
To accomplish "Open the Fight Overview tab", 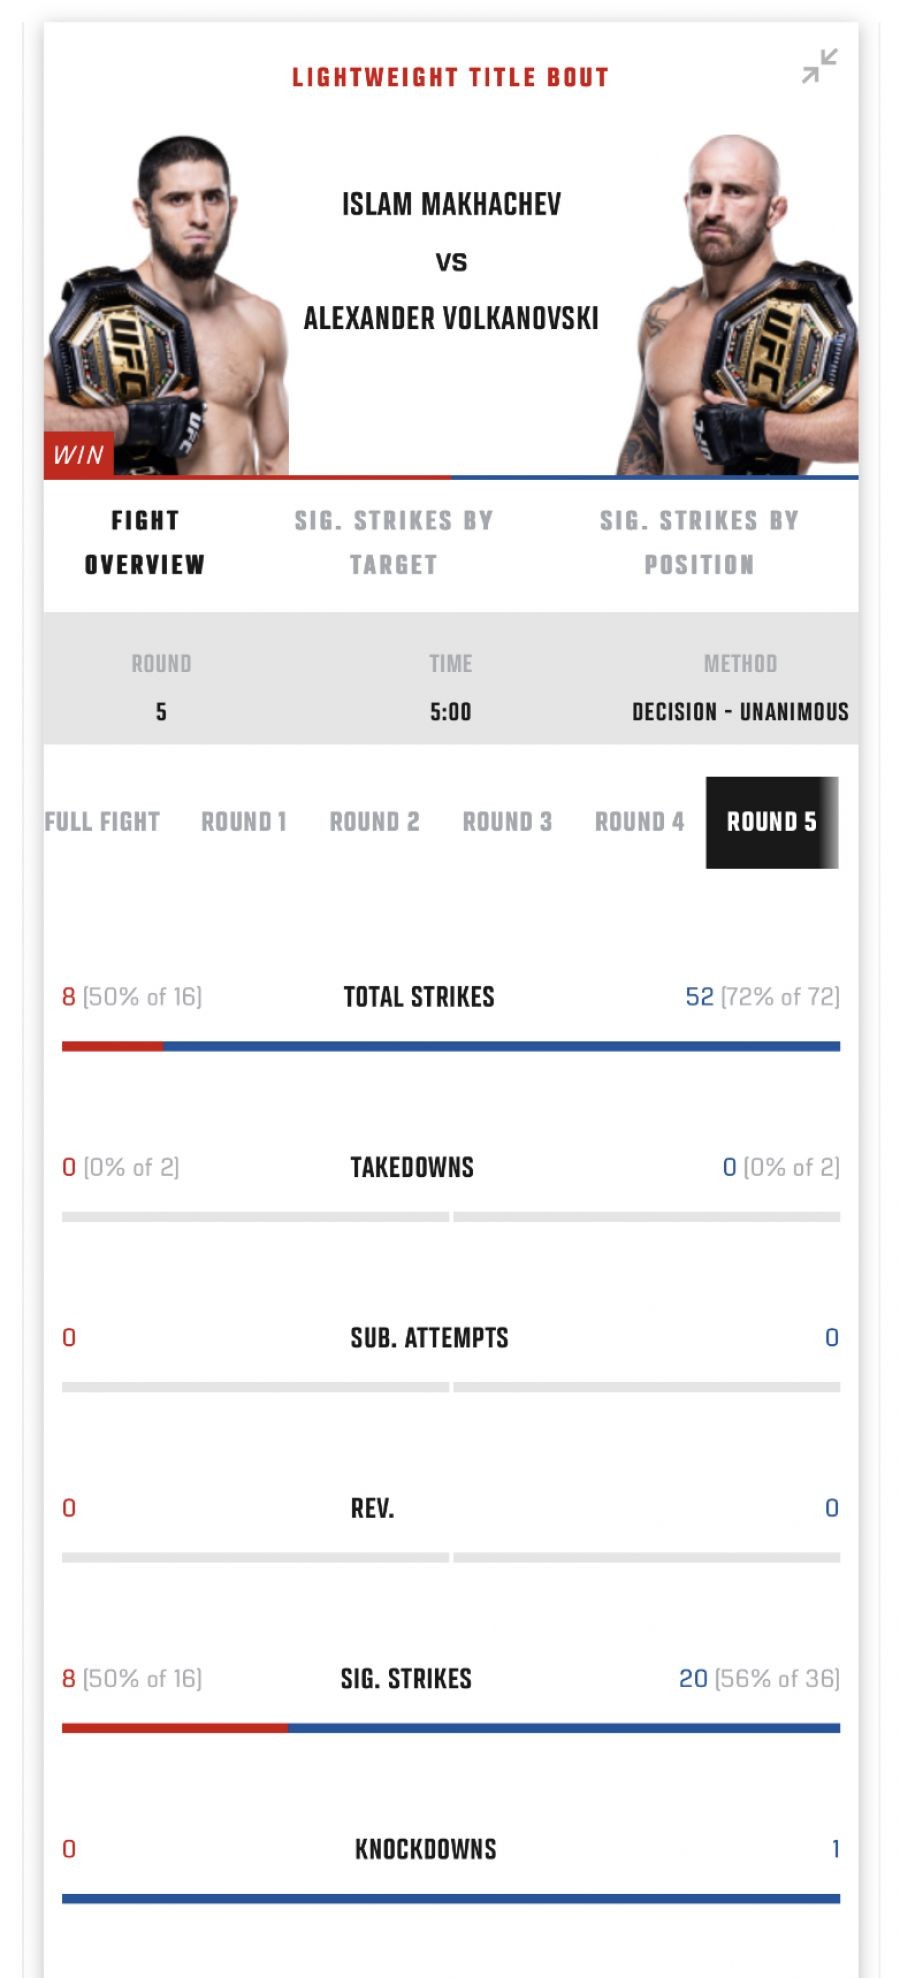I will (145, 542).
